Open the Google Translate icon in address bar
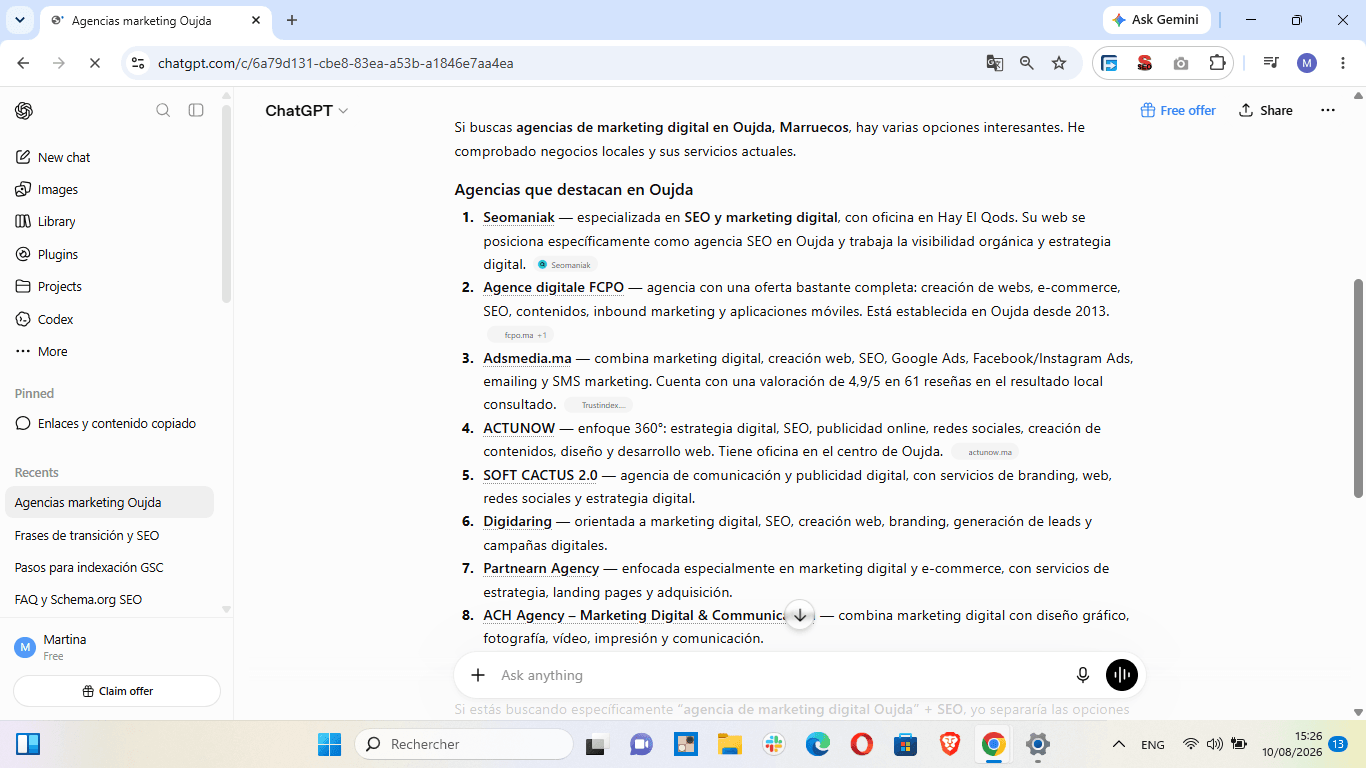 click(995, 63)
